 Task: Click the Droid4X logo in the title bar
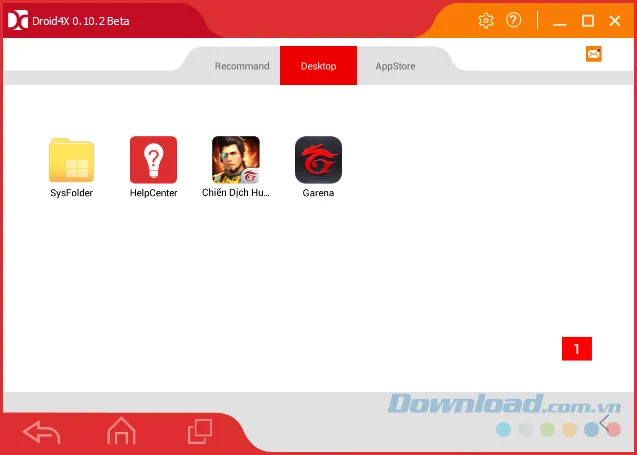pos(17,20)
